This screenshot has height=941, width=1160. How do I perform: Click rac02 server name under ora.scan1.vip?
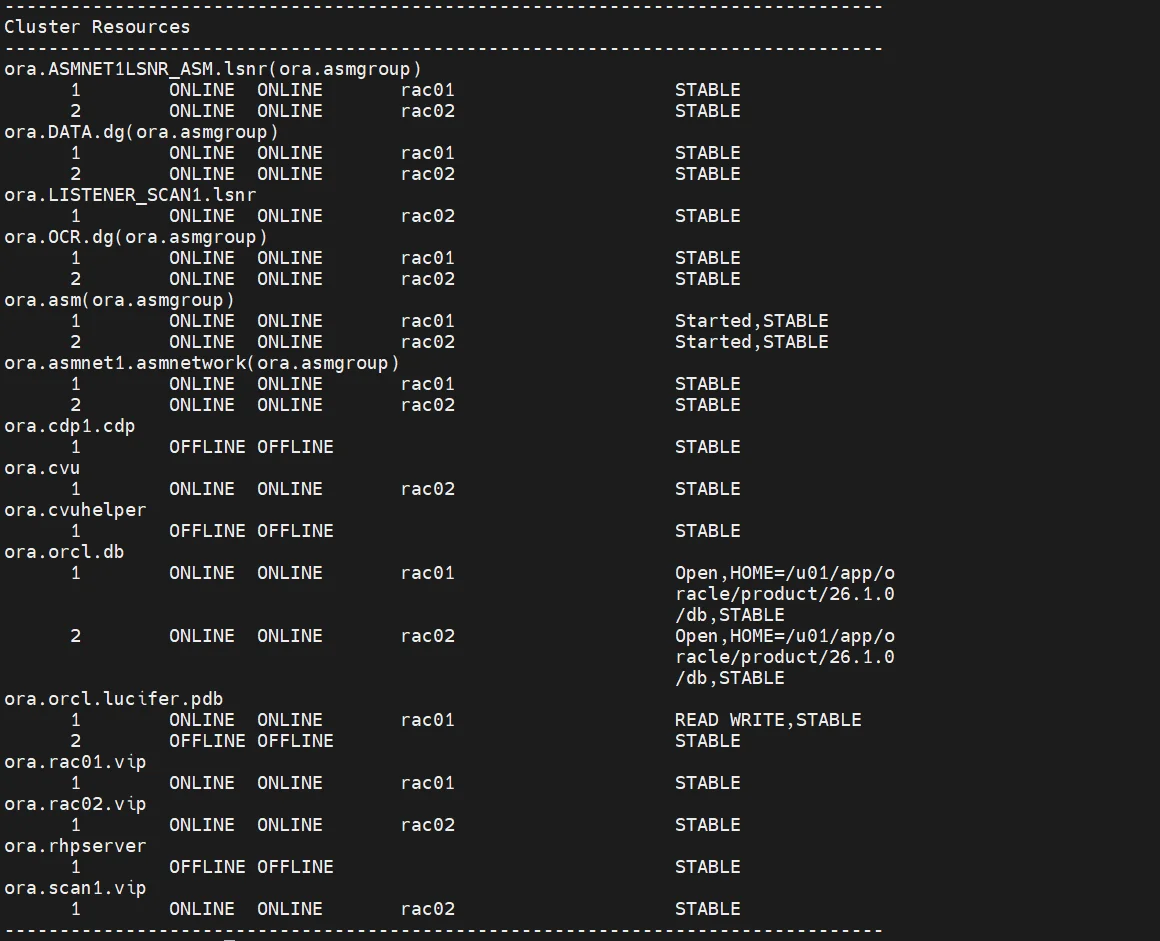[427, 909]
